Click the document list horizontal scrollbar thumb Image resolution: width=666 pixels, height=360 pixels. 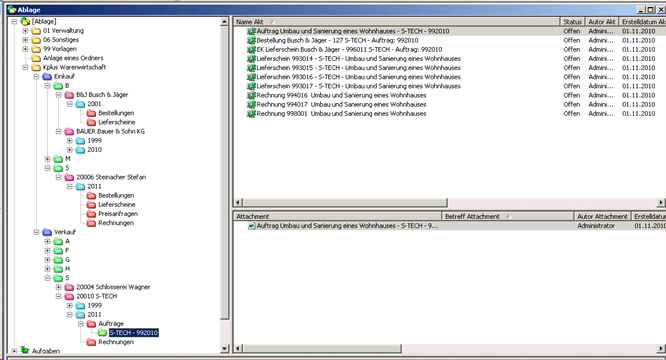[345, 202]
